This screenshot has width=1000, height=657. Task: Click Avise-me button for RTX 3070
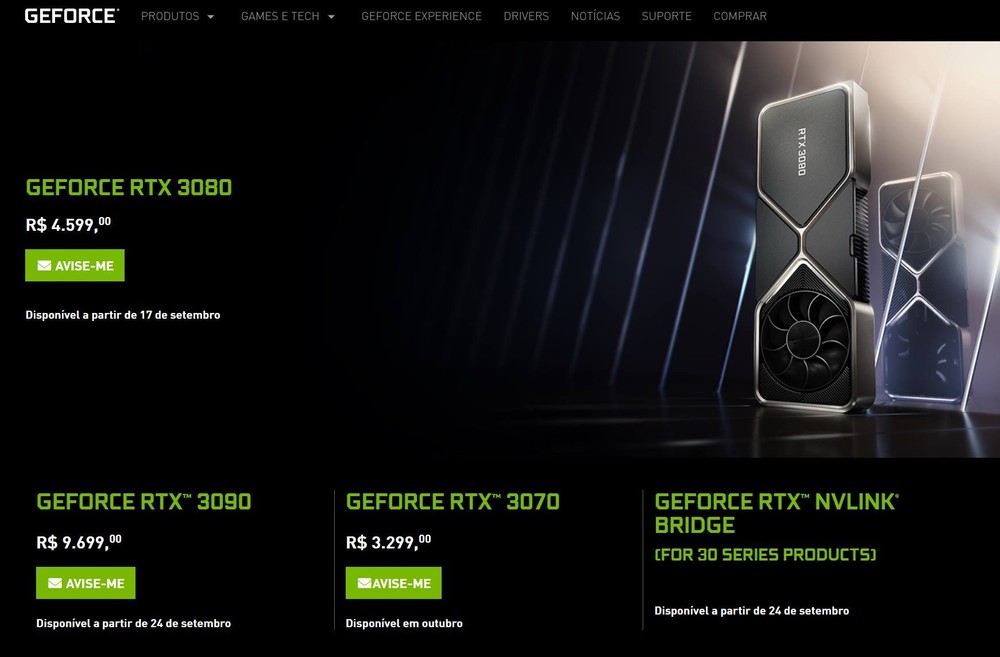(x=393, y=583)
